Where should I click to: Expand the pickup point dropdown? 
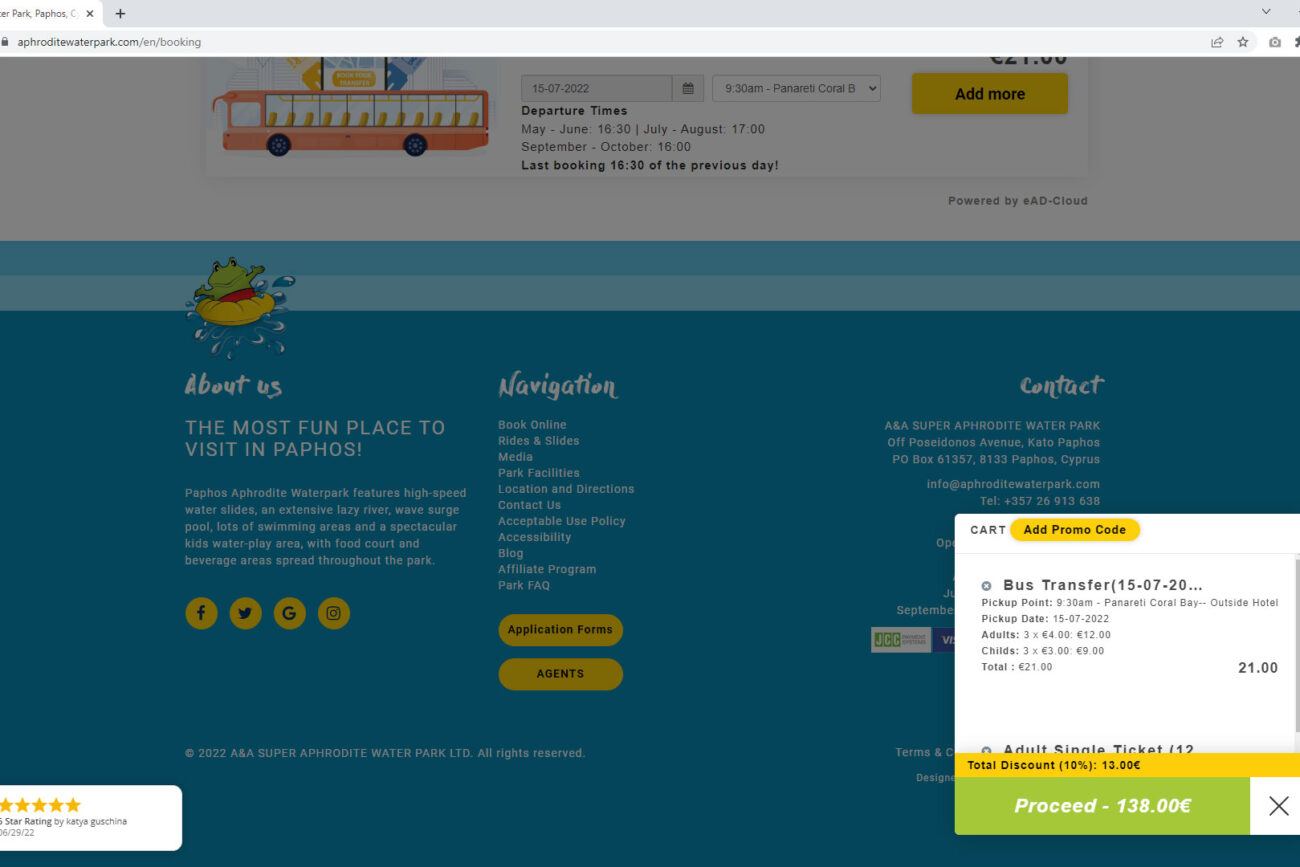tap(796, 88)
